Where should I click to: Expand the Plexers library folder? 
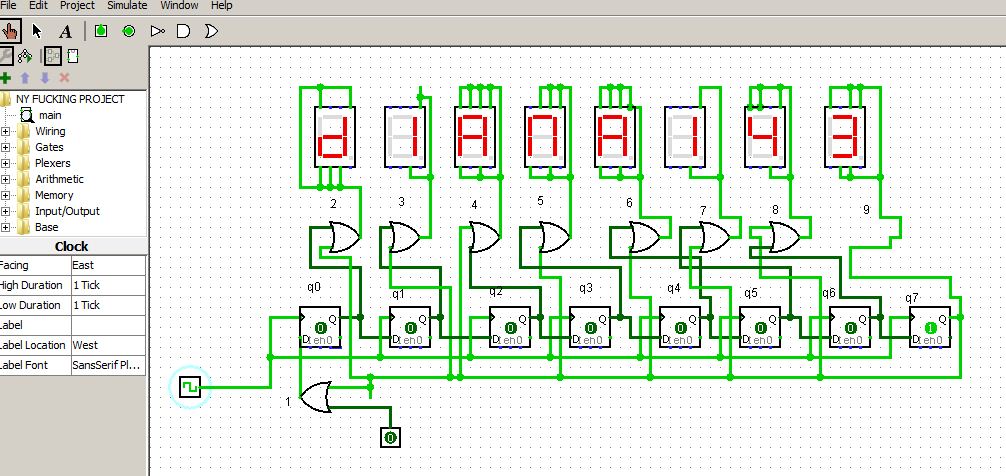(5, 163)
